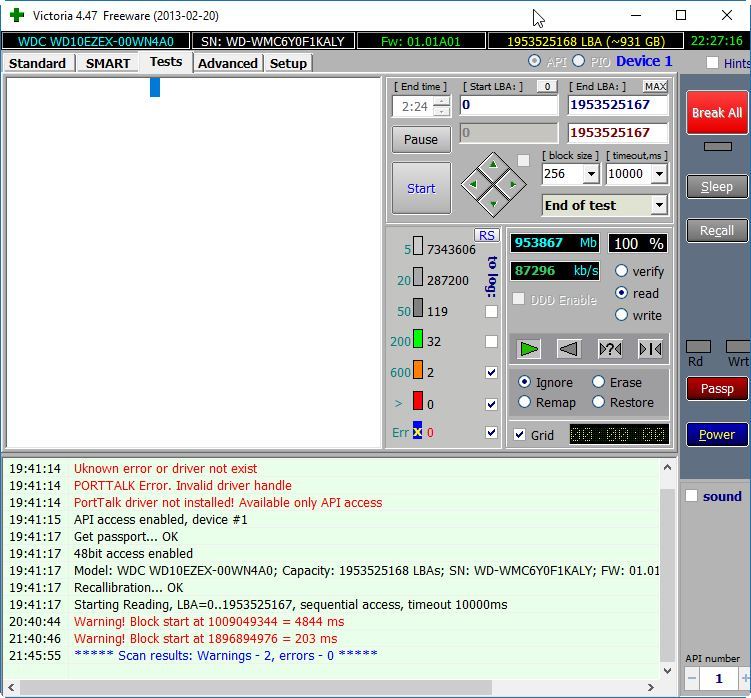Select the Erase radio option
This screenshot has width=751, height=698.
598,382
